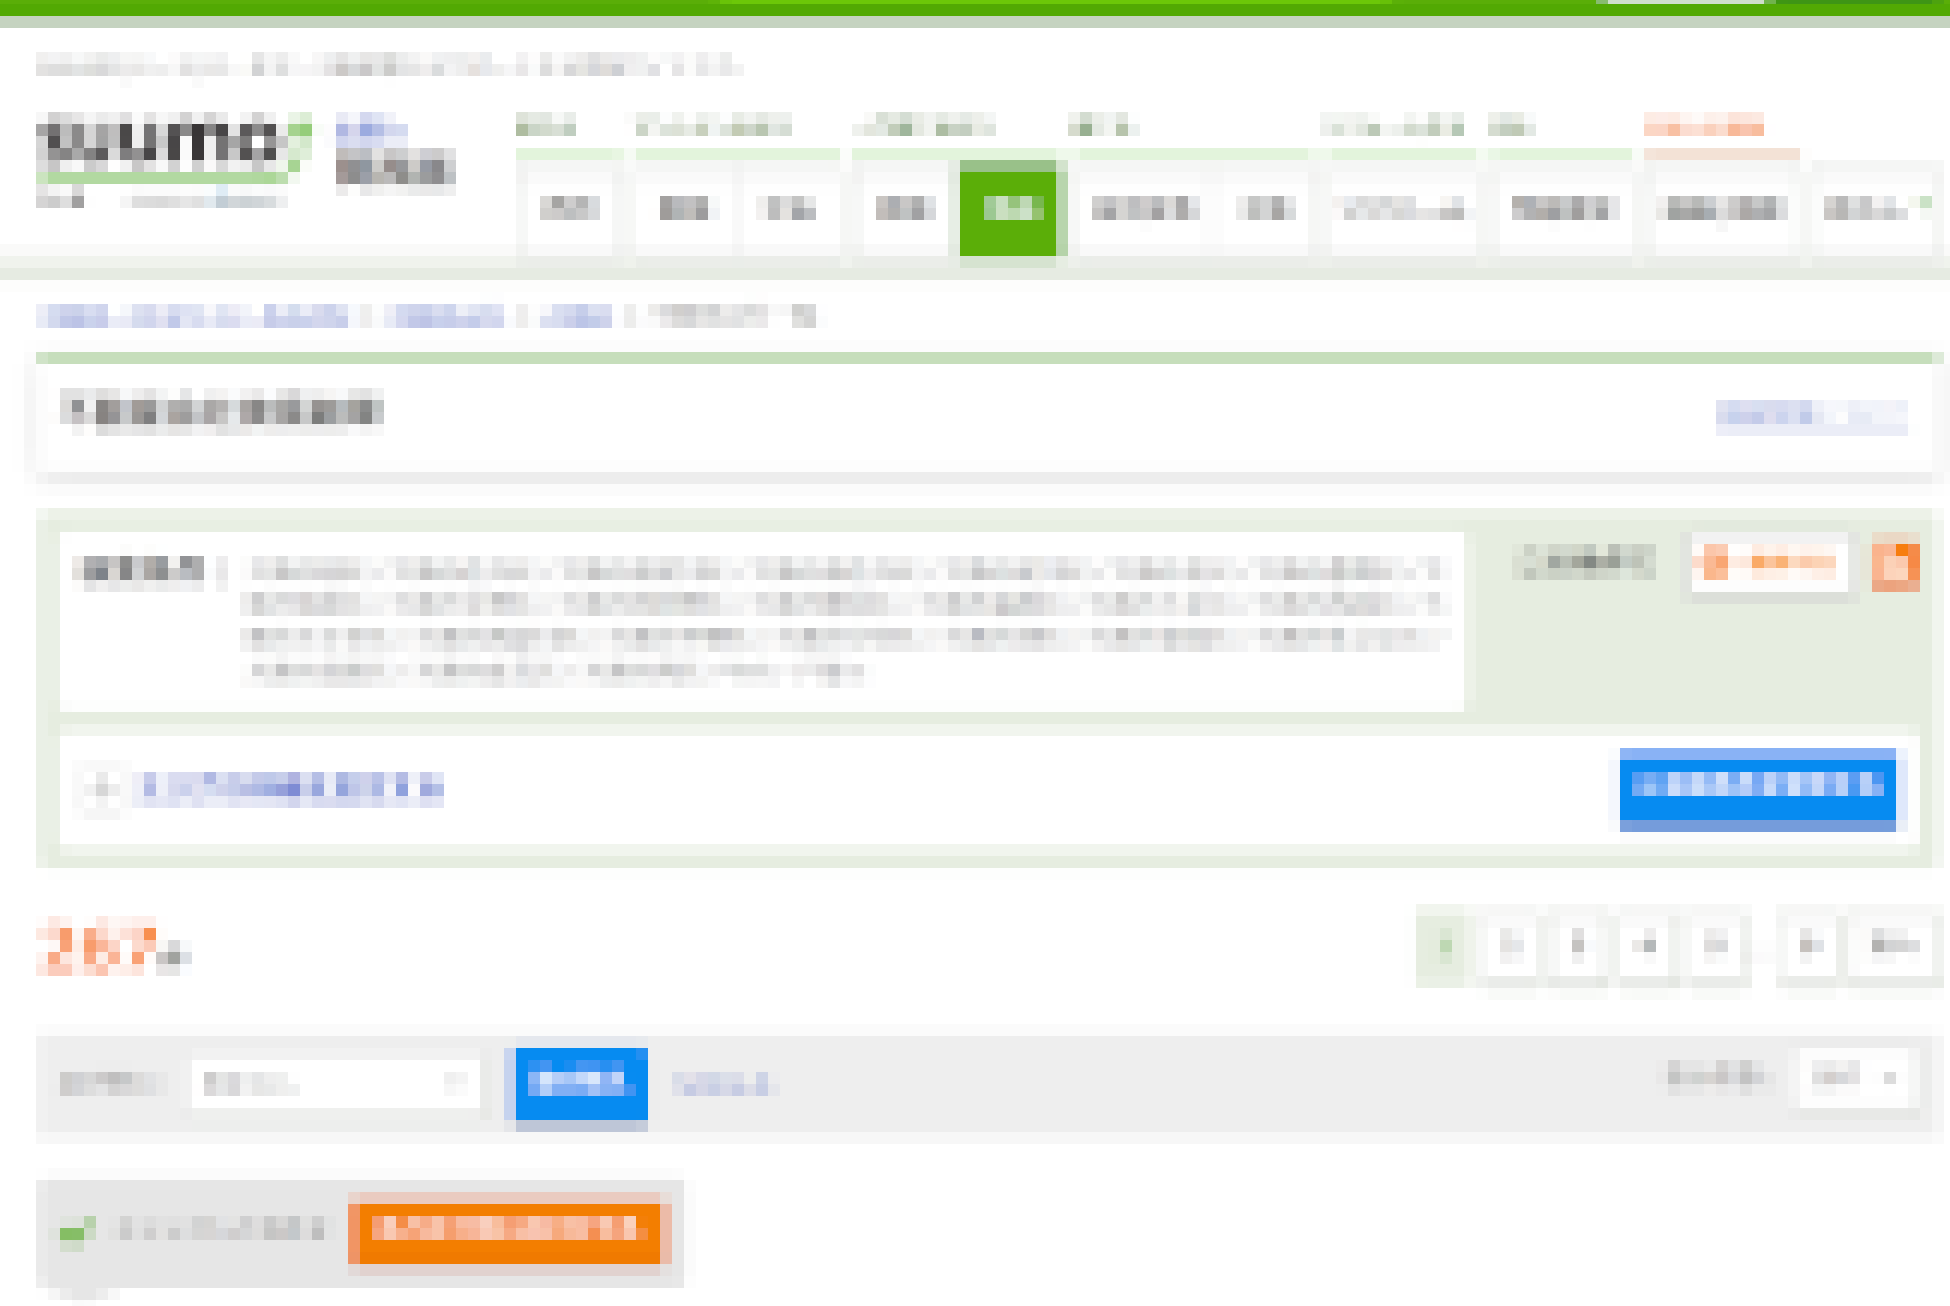The width and height of the screenshot is (1950, 1306).
Task: Click the blue sort apply button
Action: (581, 1084)
